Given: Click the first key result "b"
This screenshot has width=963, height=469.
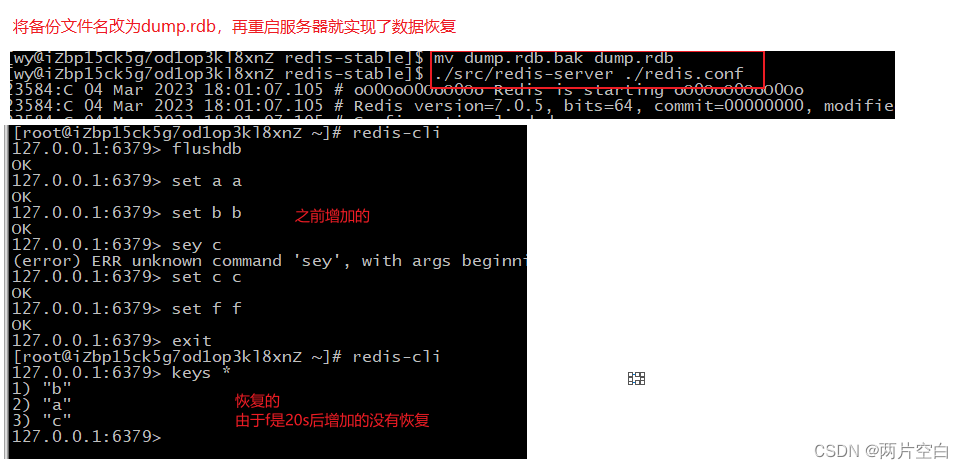Looking at the screenshot, I should pos(42,389).
